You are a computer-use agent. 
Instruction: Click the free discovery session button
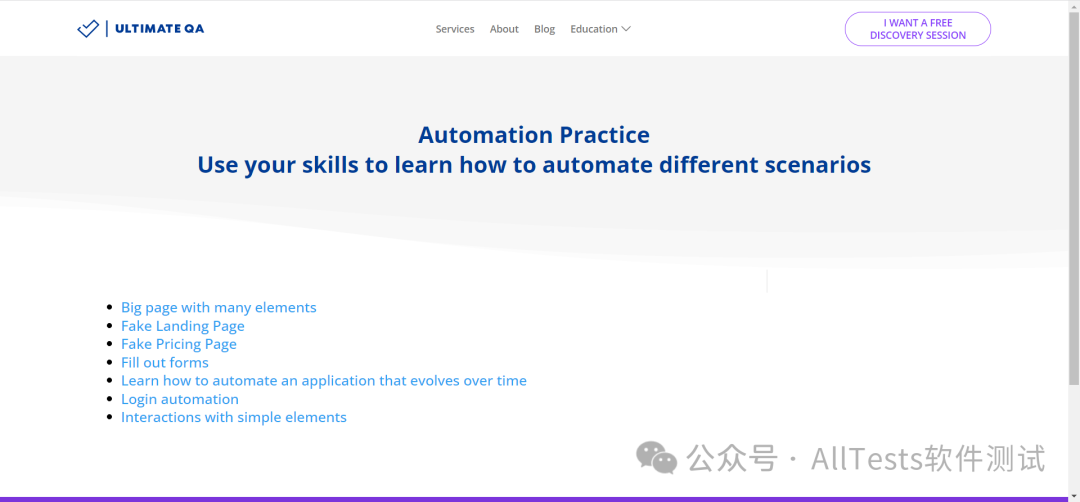point(917,29)
